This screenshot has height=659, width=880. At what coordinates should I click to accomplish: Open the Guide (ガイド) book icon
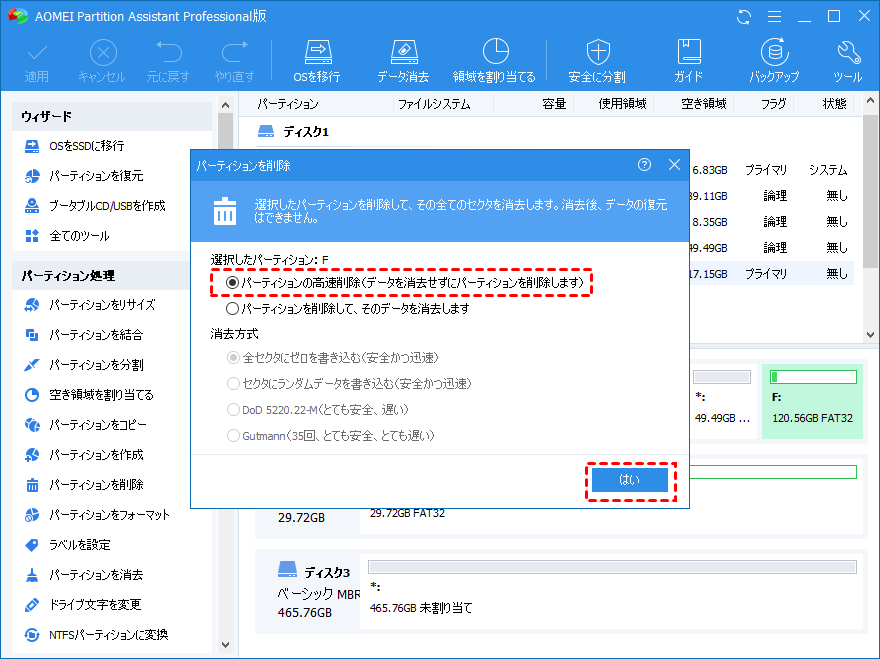689,61
